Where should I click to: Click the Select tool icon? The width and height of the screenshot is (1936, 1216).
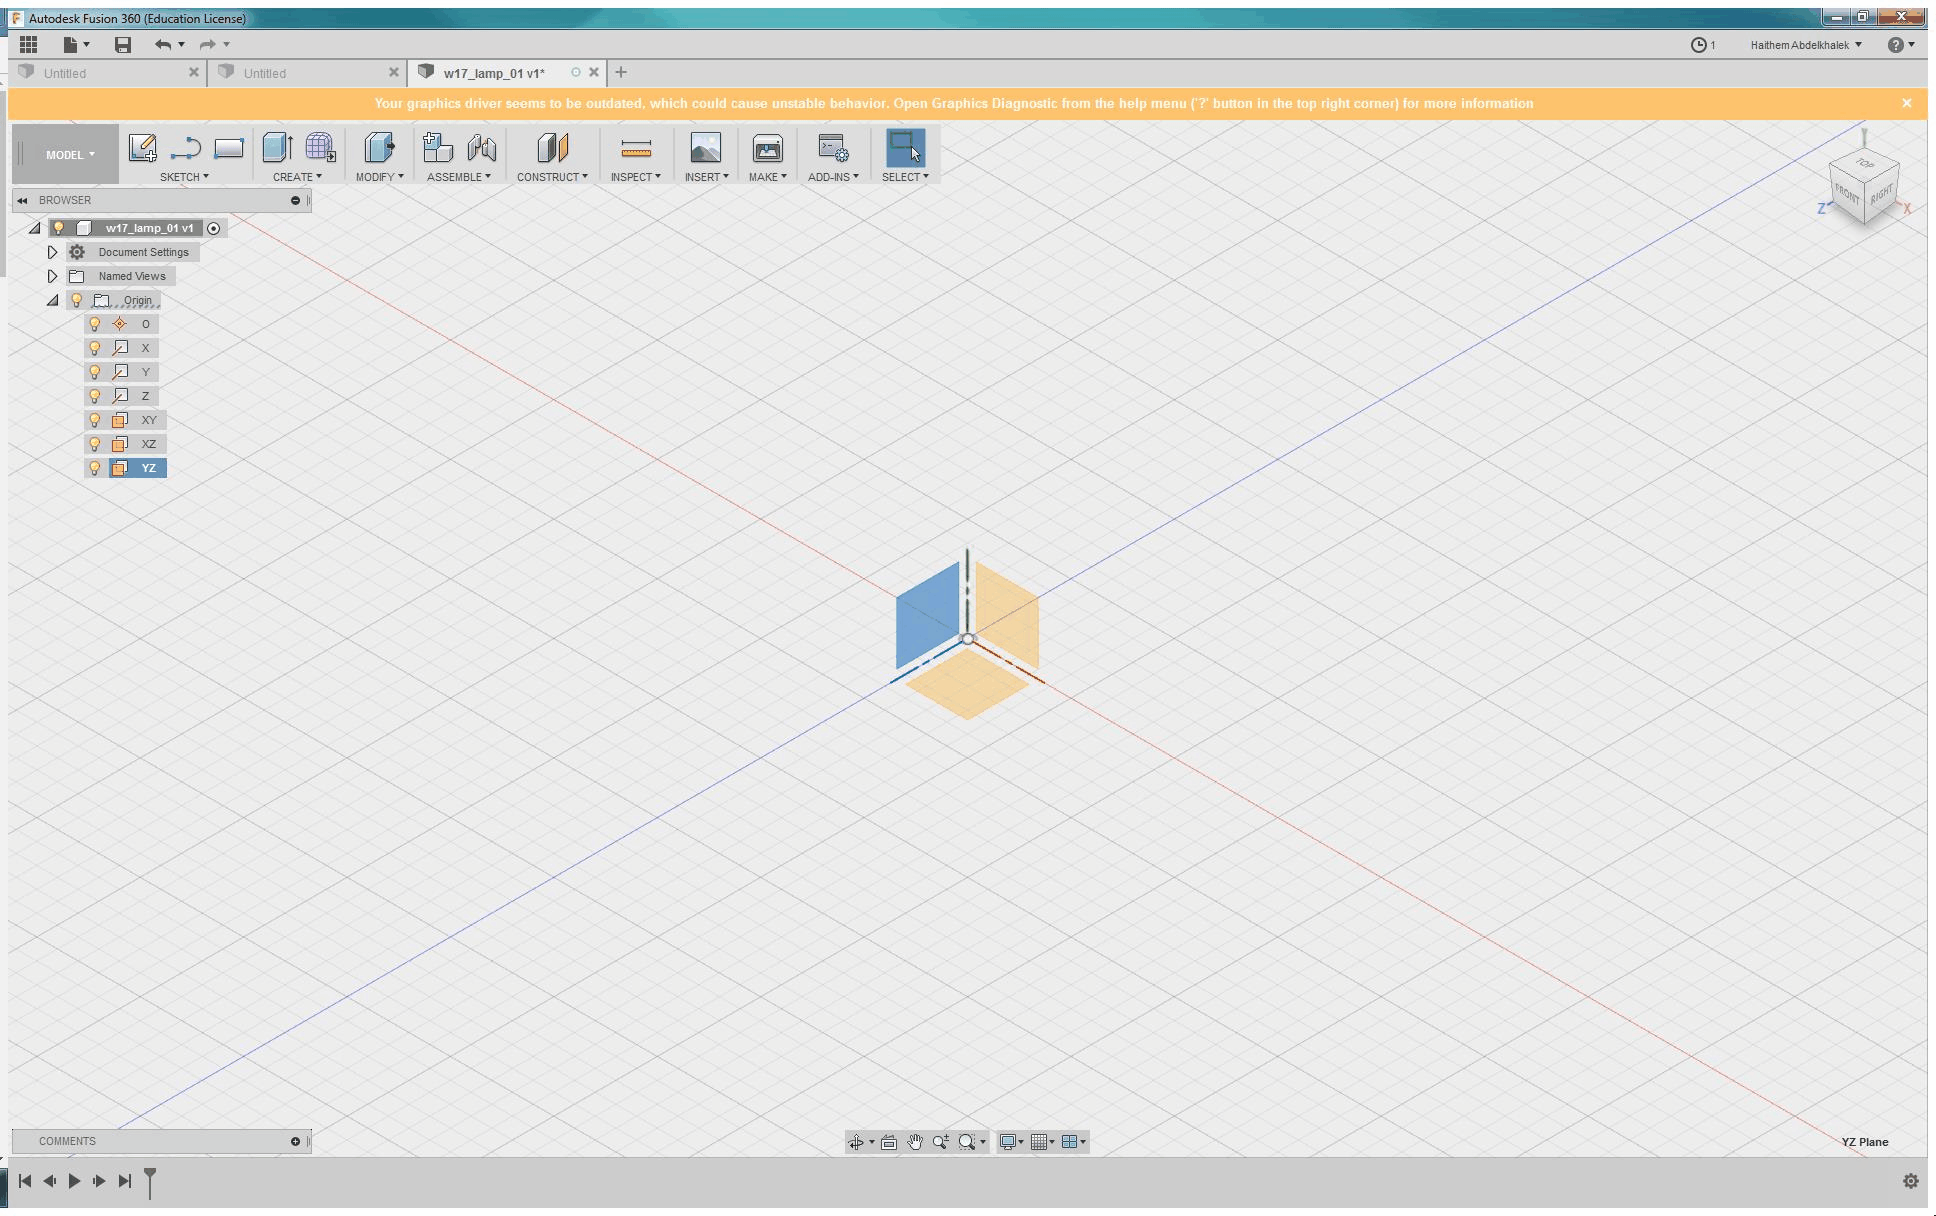(905, 148)
